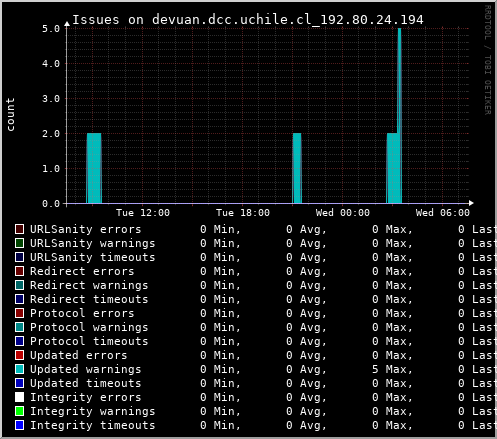
Task: Click the Tue 12:00 time axis label
Action: point(143,213)
